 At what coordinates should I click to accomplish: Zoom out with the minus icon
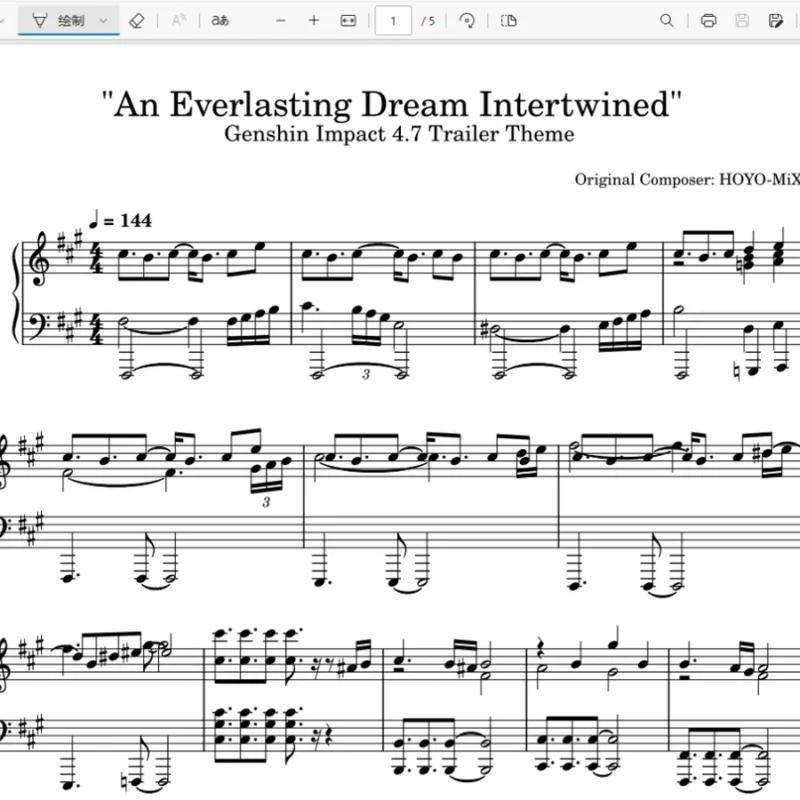pos(281,21)
